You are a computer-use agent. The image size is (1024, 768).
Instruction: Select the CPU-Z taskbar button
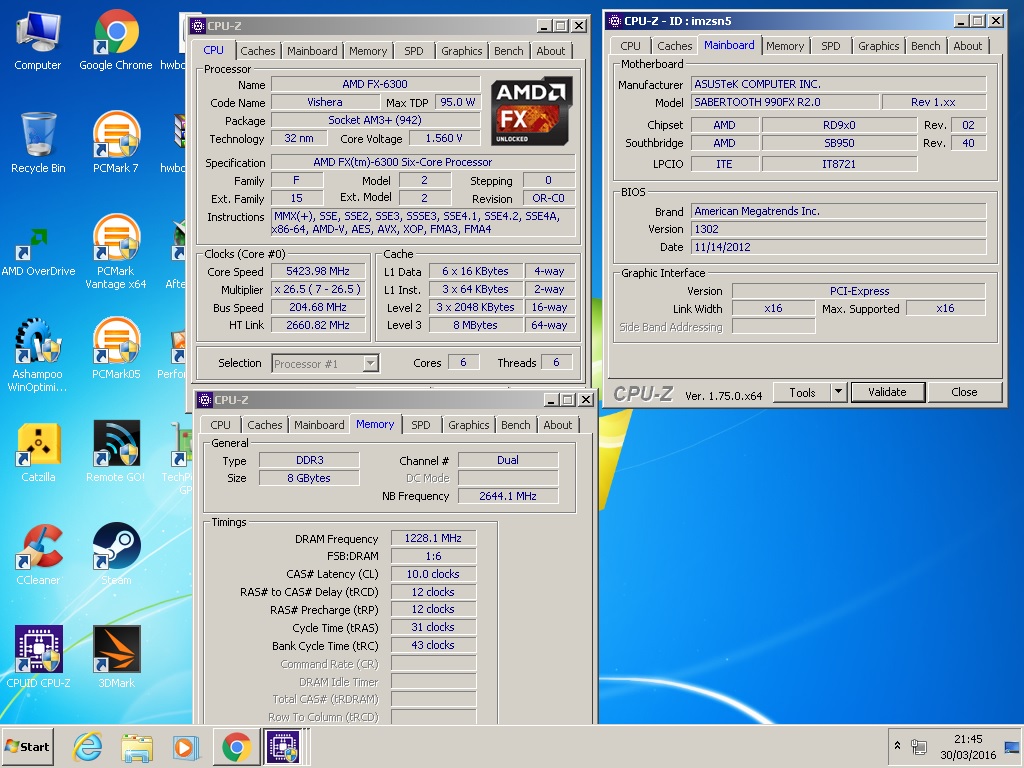tap(283, 746)
